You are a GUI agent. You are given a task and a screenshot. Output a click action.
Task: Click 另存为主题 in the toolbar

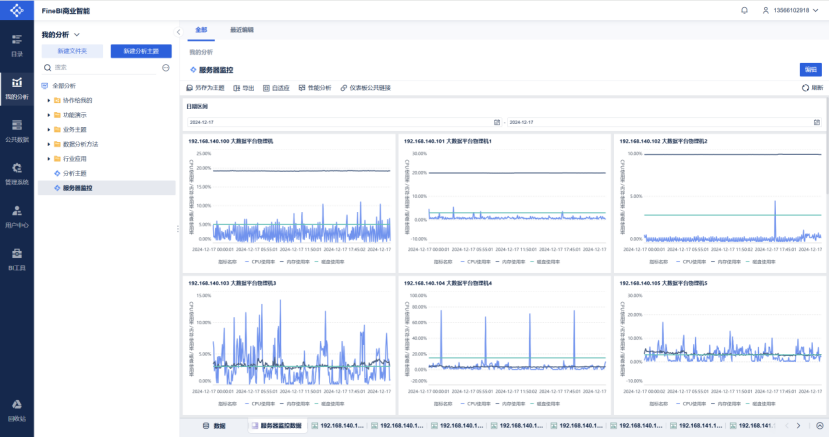click(206, 88)
